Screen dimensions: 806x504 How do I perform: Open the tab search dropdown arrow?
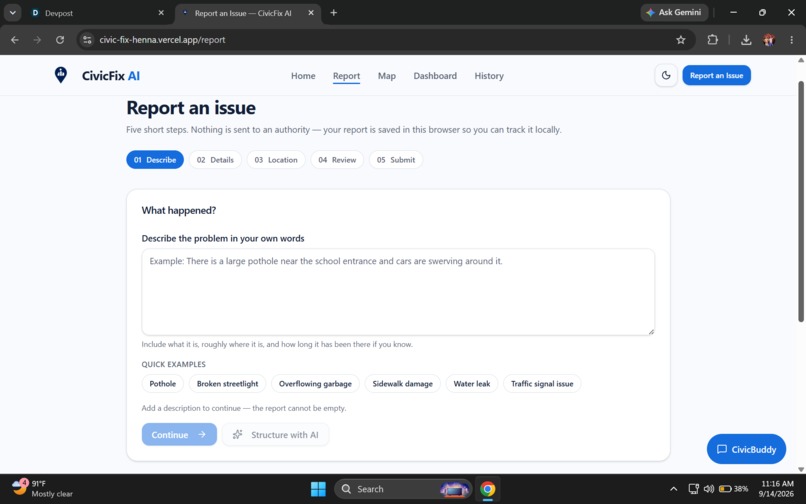12,13
